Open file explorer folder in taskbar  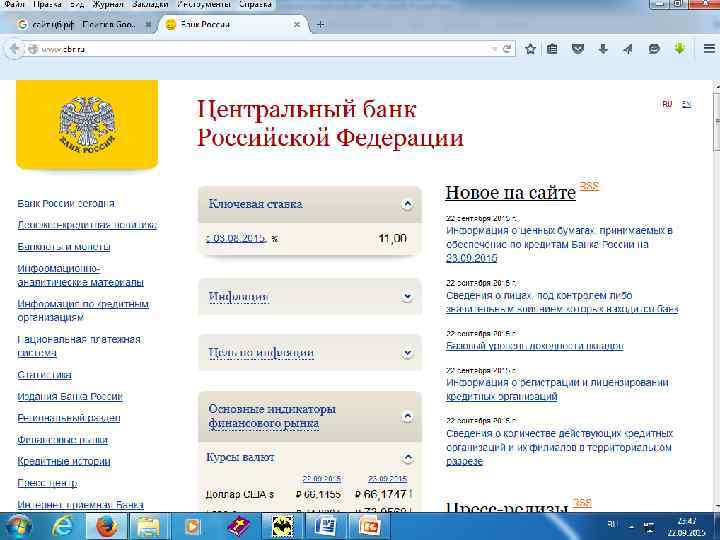pyautogui.click(x=148, y=526)
